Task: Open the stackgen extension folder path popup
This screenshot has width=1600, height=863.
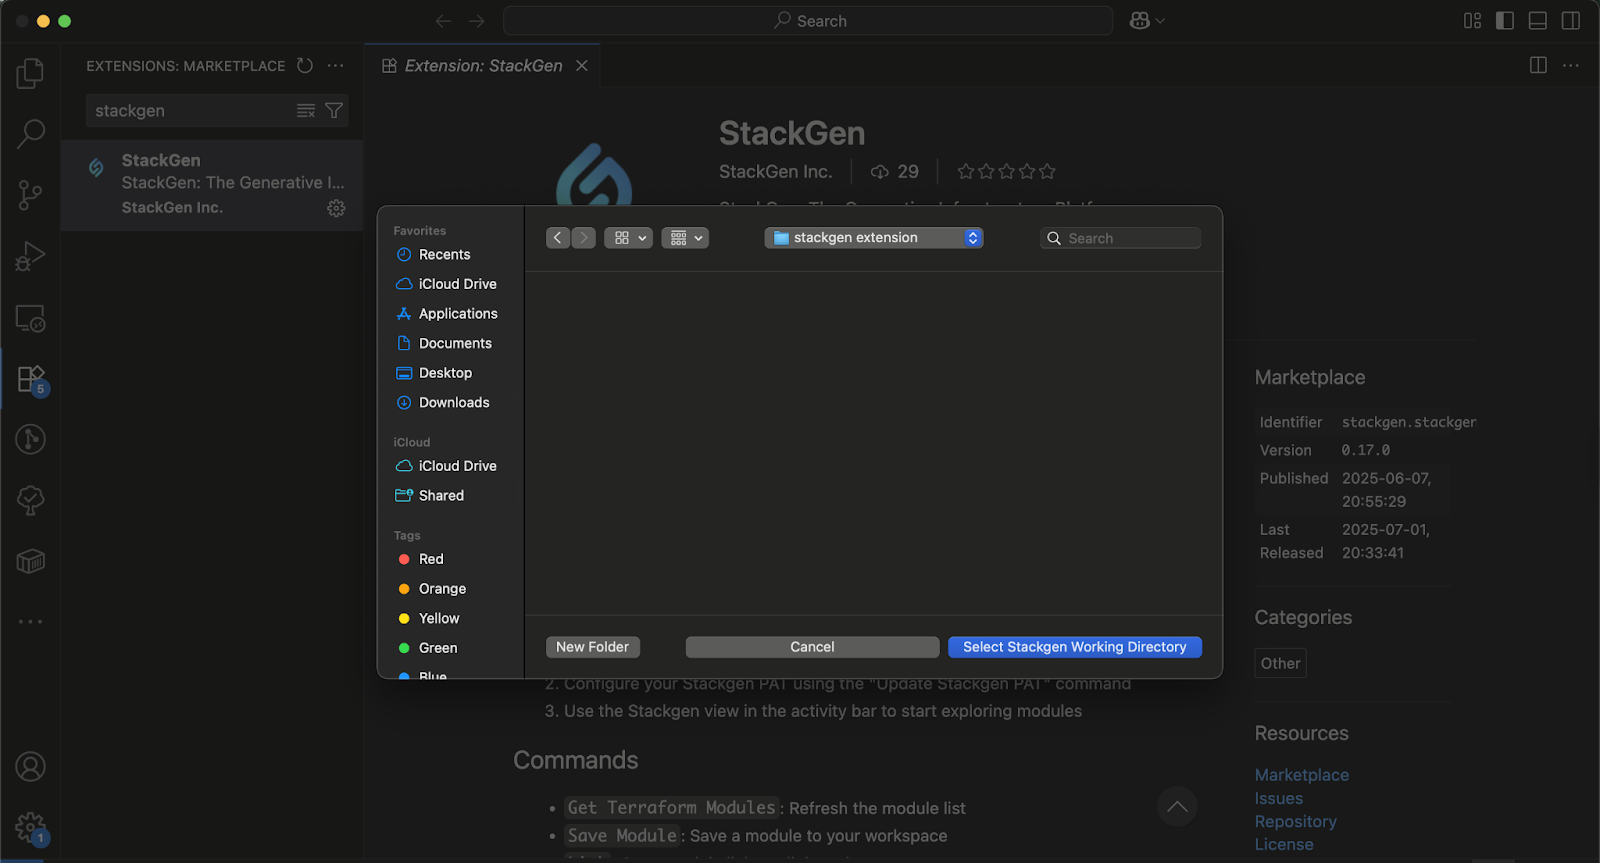Action: 874,238
